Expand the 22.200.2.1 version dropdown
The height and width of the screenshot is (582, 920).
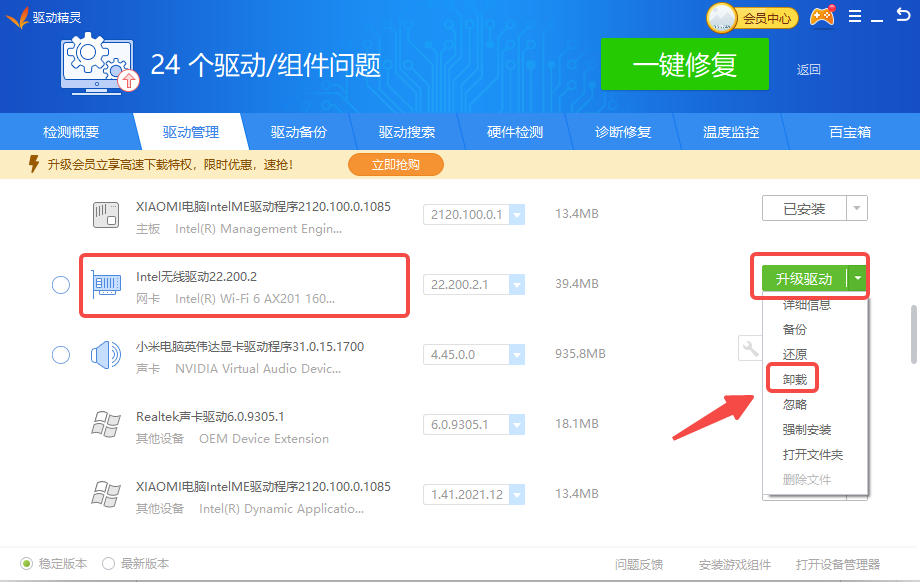click(516, 285)
